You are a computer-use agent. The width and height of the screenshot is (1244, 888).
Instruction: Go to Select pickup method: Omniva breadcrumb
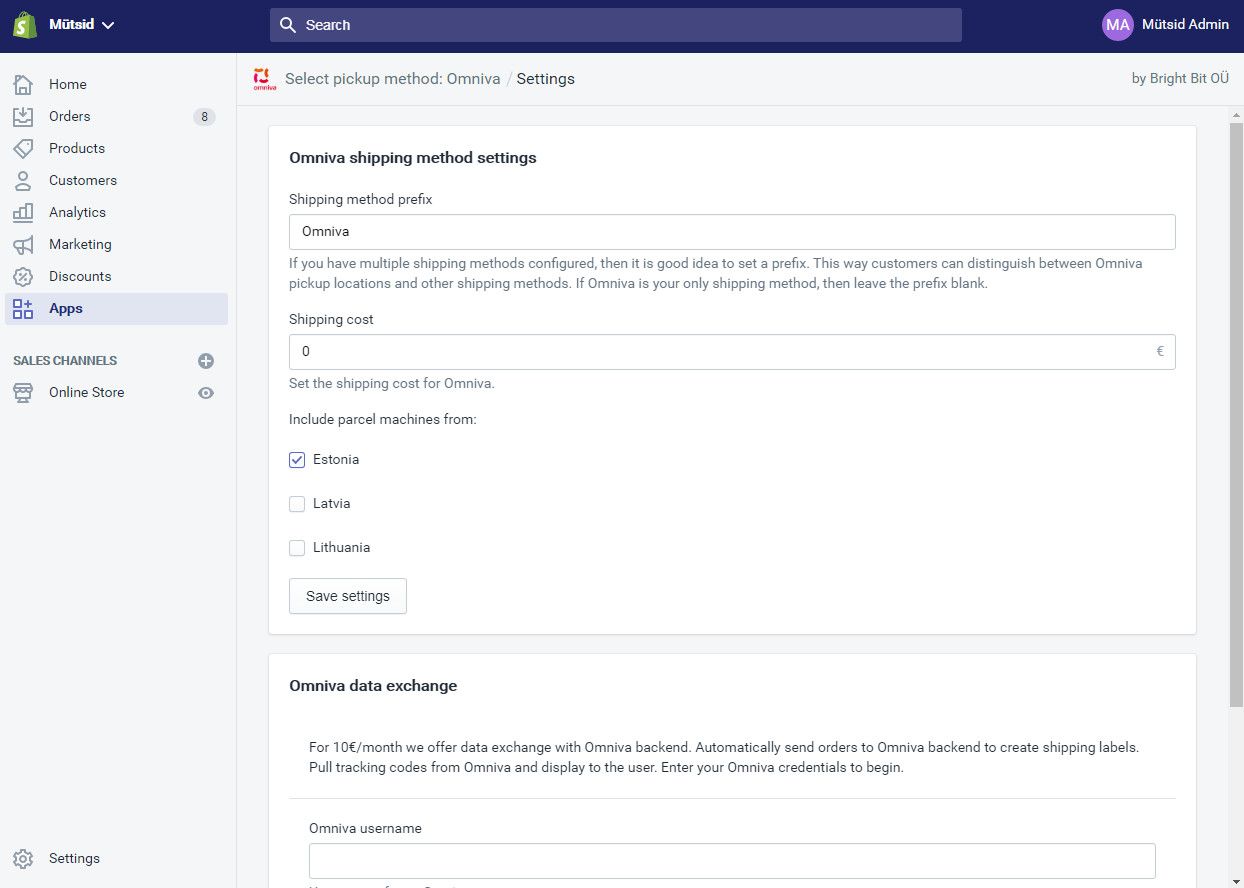393,79
